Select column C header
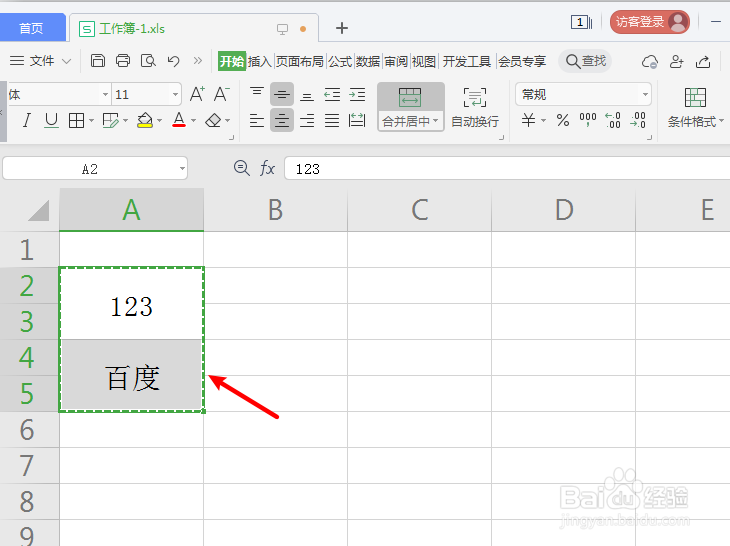This screenshot has height=546, width=730. coord(419,209)
